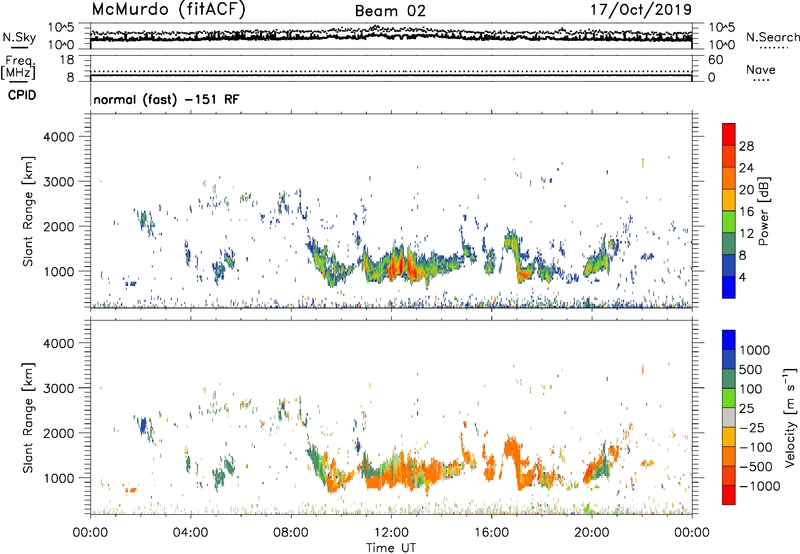Click the velocity colorbar gray segment
Image resolution: width=800 pixels, height=554 pixels.
729,417
